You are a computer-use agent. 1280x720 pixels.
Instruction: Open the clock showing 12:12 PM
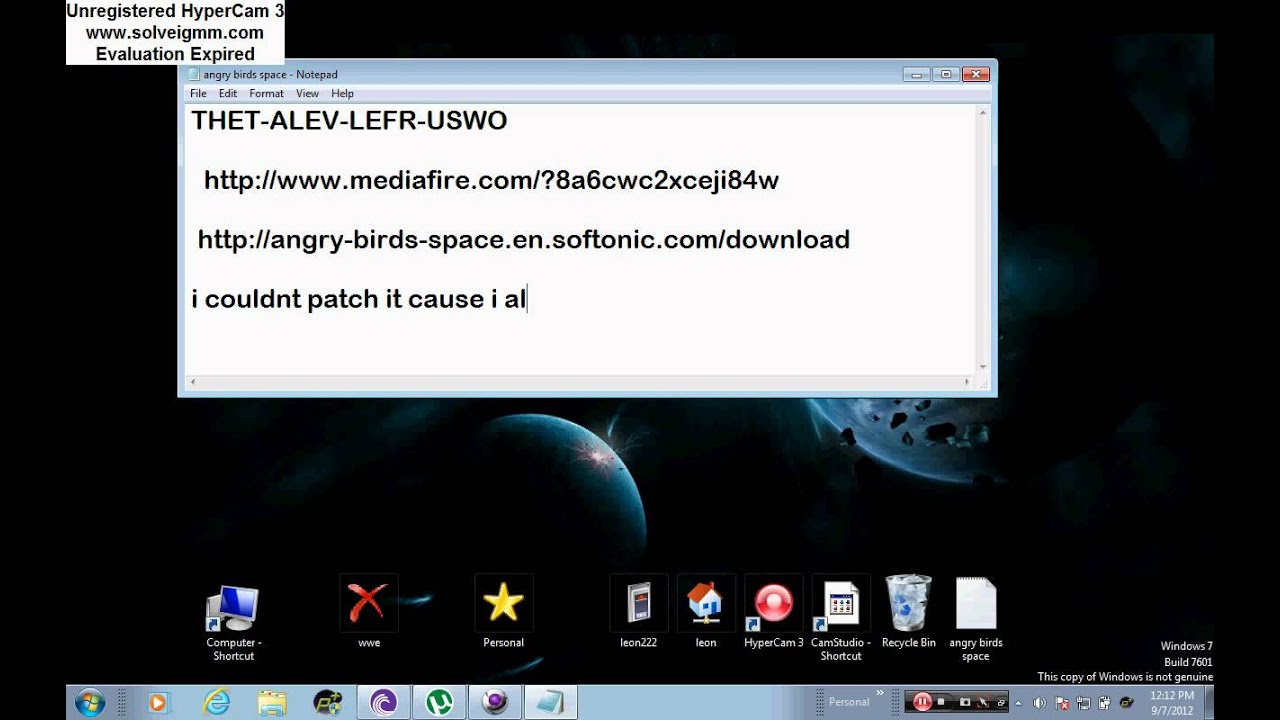click(1171, 703)
